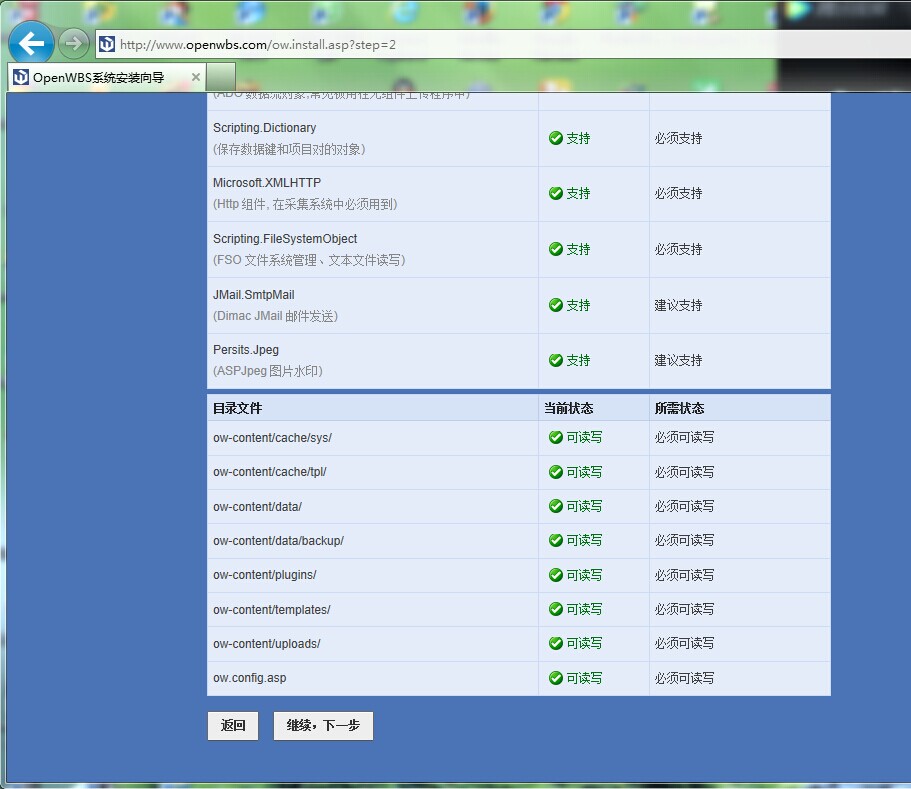Click the green check beside Scripting.Dictionary
The image size is (911, 789).
click(x=556, y=138)
